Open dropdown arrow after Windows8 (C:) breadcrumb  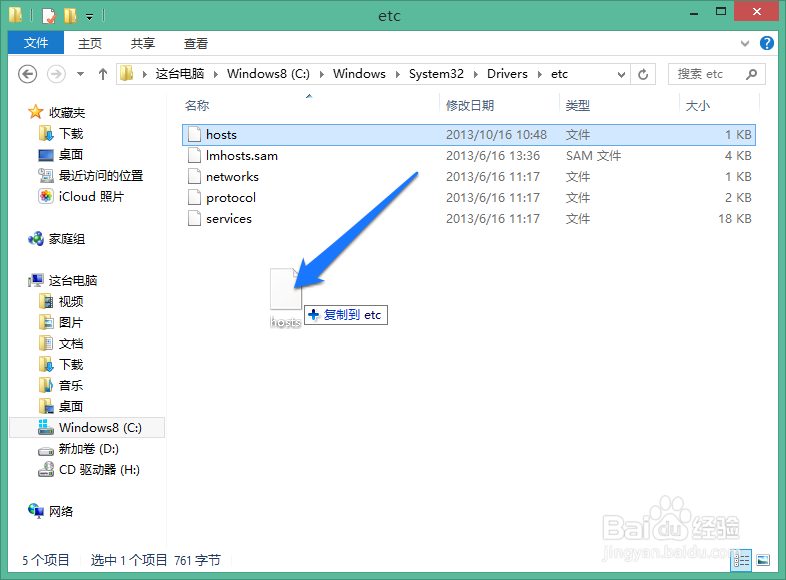pos(322,75)
